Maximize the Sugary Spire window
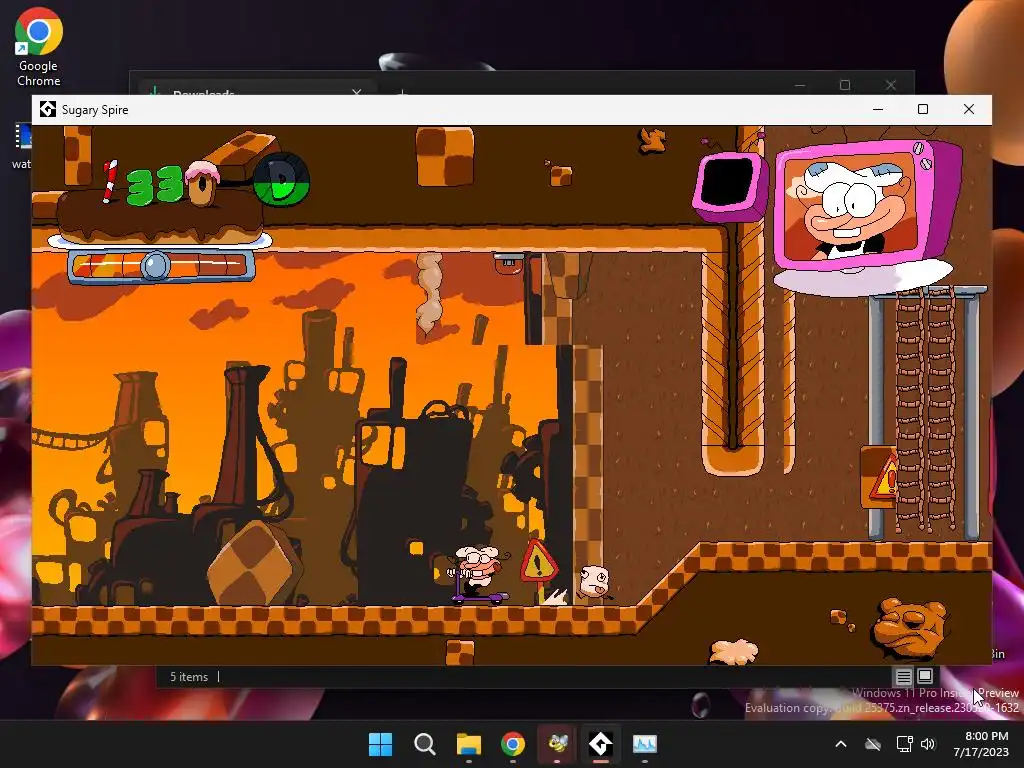 tap(923, 109)
